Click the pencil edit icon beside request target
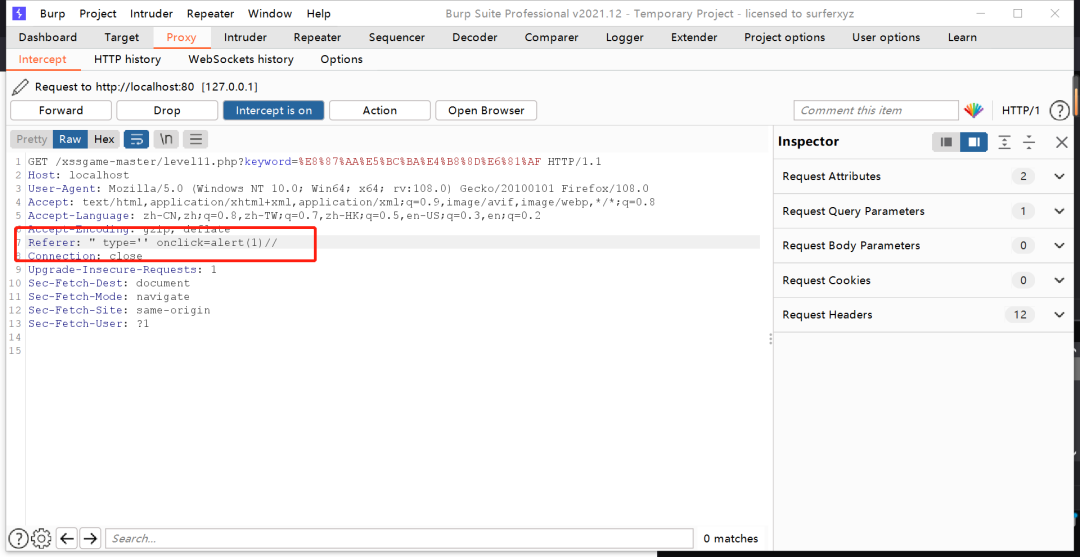Image resolution: width=1080 pixels, height=557 pixels. pyautogui.click(x=21, y=87)
